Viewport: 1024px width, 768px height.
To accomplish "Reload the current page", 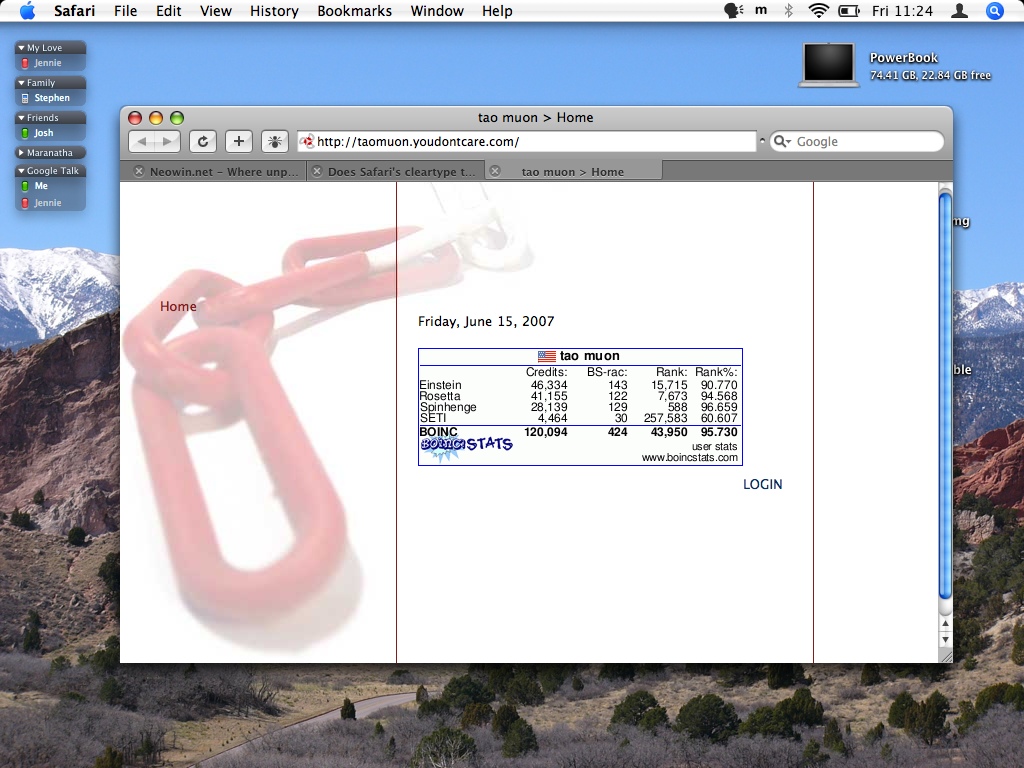I will click(x=203, y=141).
